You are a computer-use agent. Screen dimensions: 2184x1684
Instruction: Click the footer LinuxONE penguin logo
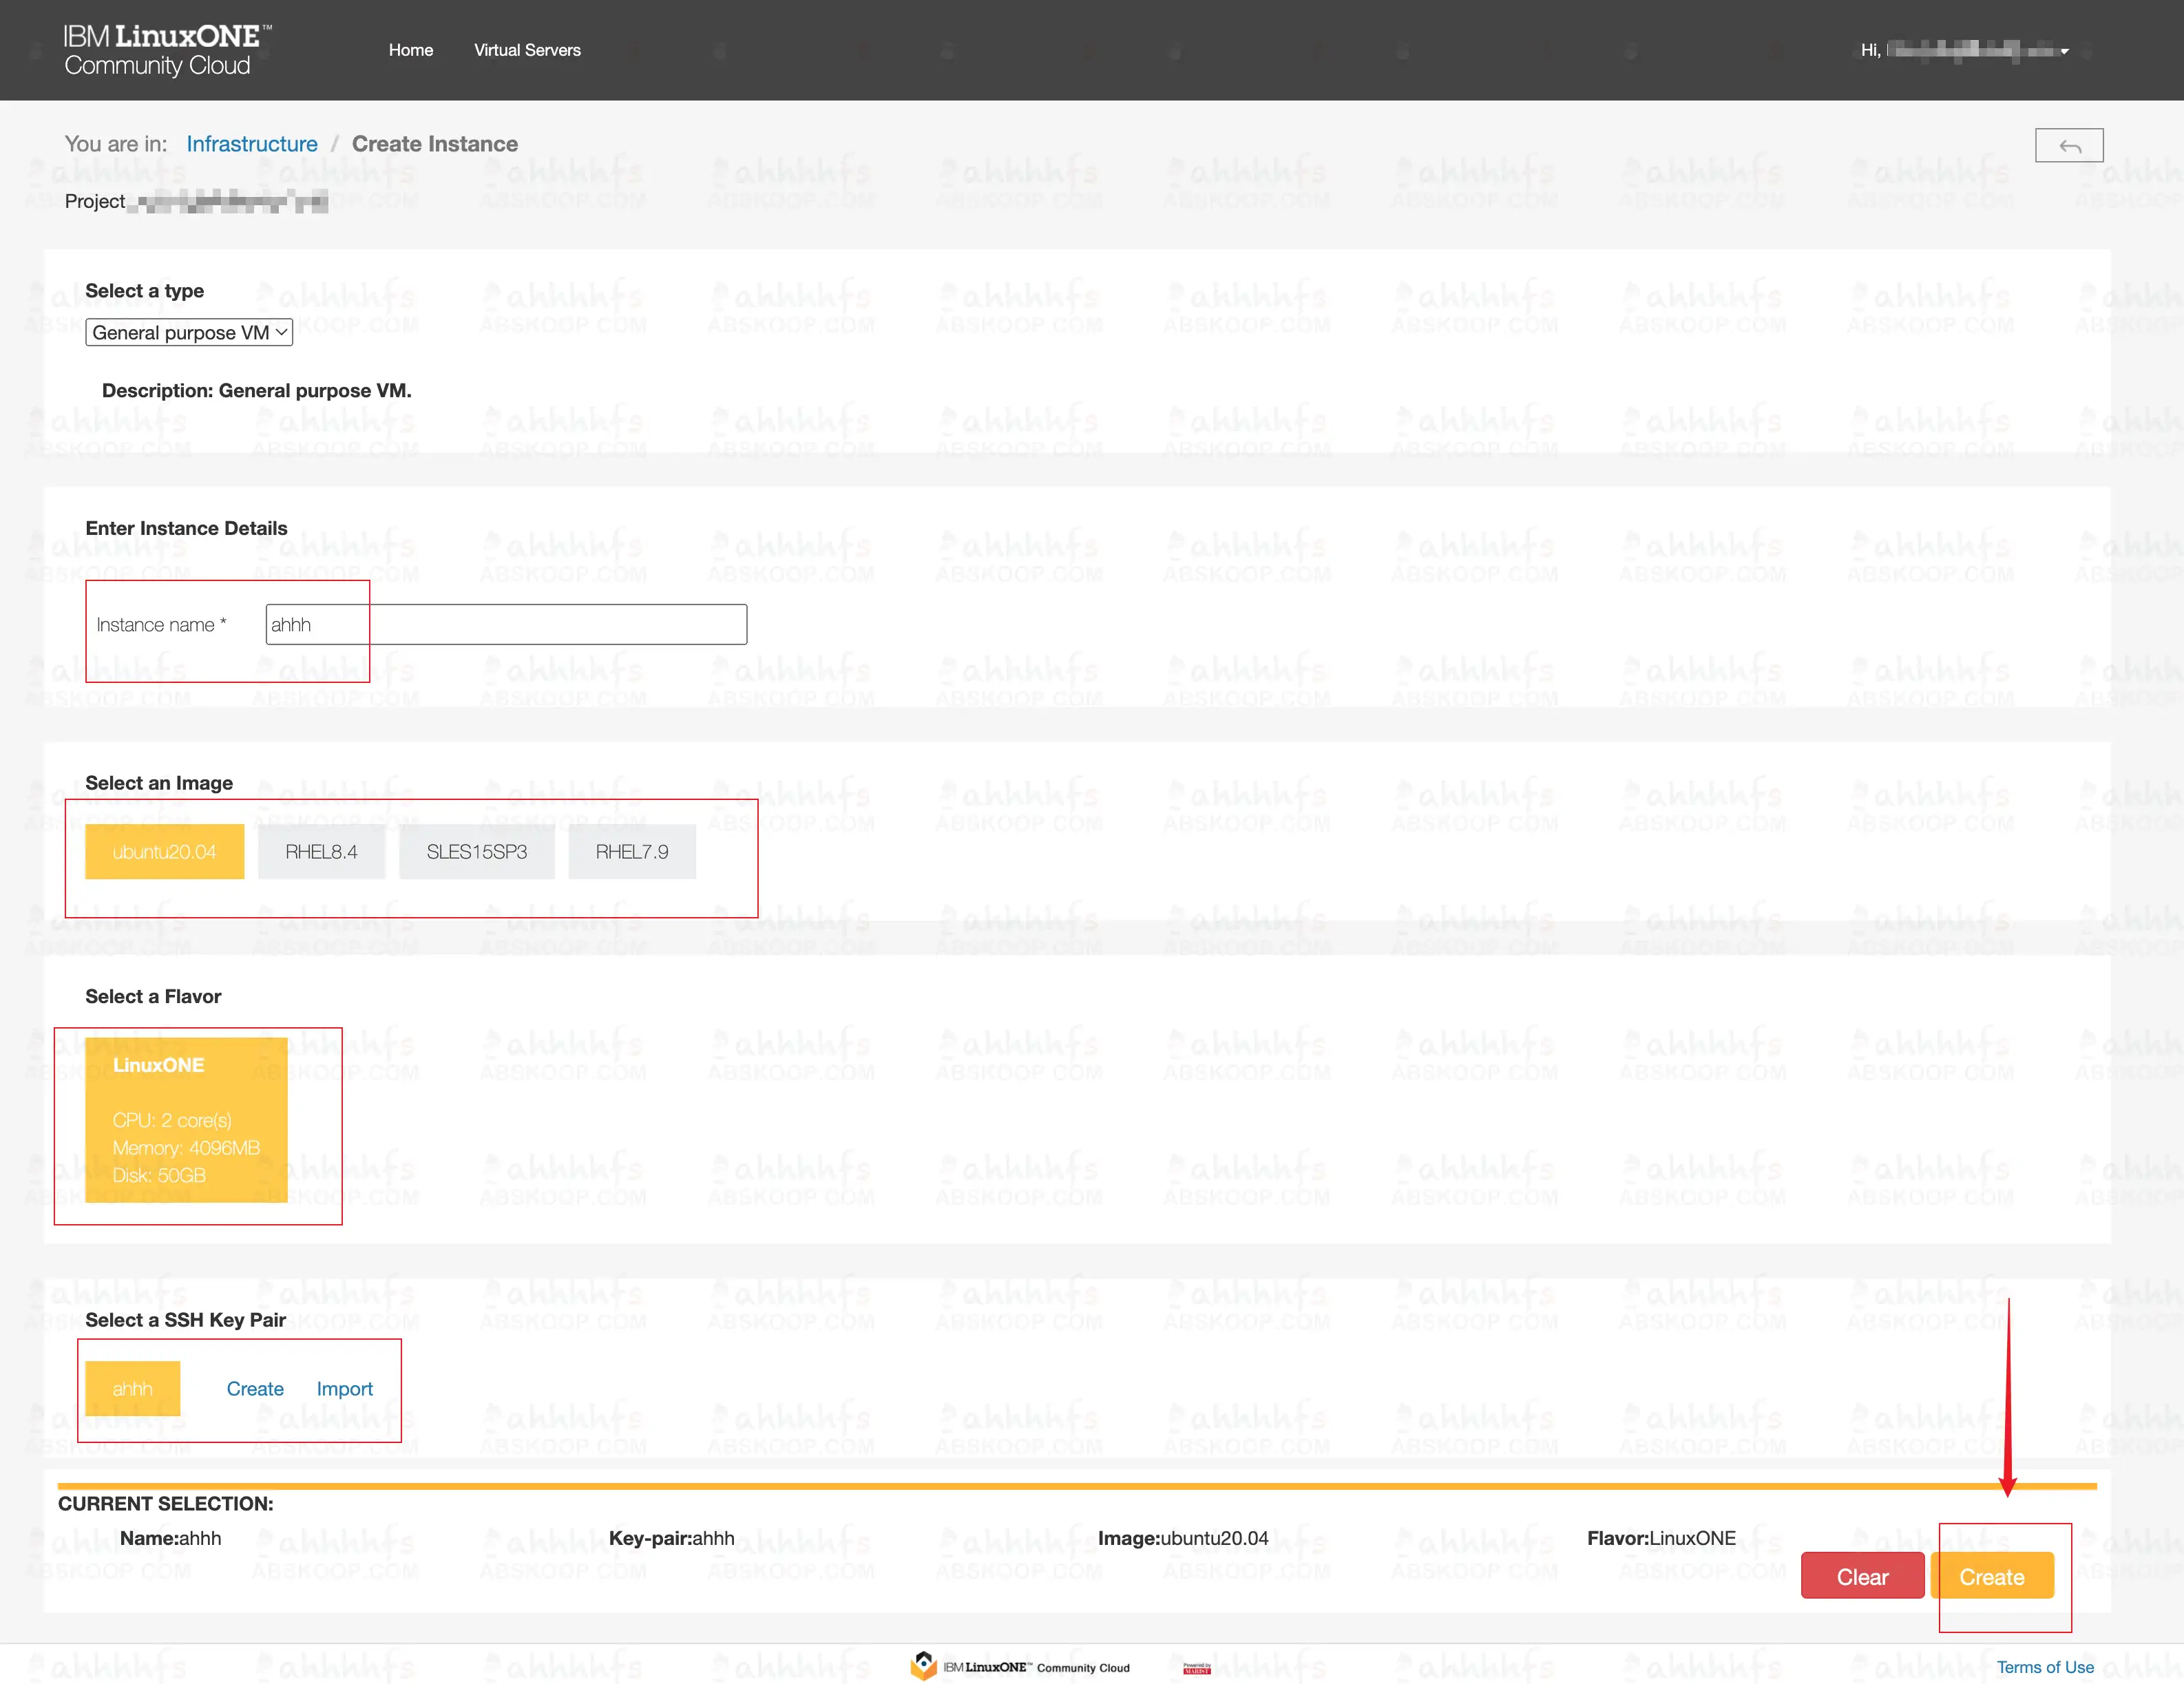point(923,1666)
